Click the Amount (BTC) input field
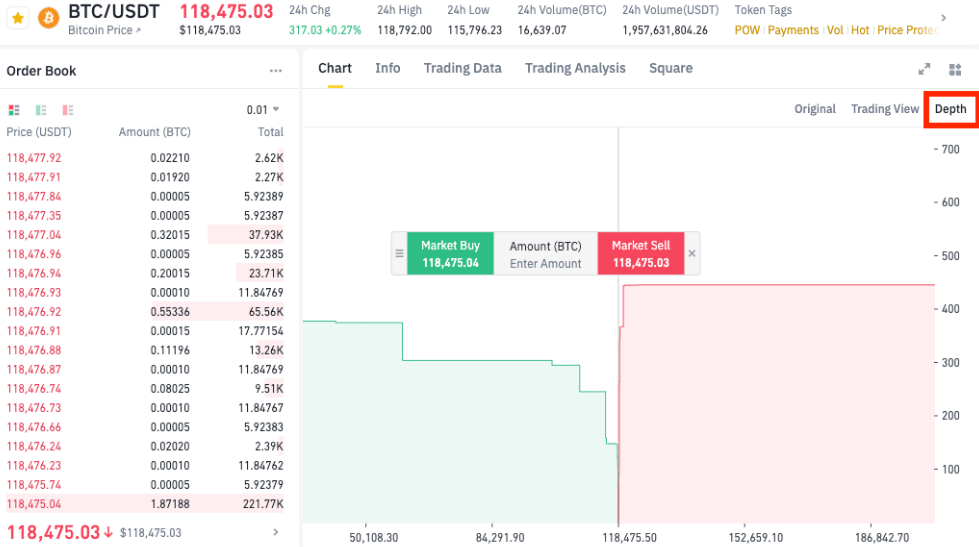 coord(545,263)
